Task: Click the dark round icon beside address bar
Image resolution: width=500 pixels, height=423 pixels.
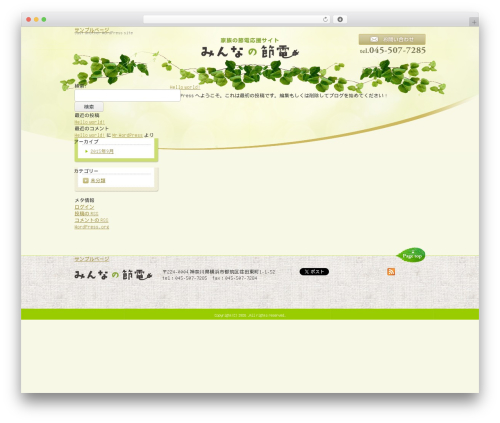Action: (x=340, y=20)
